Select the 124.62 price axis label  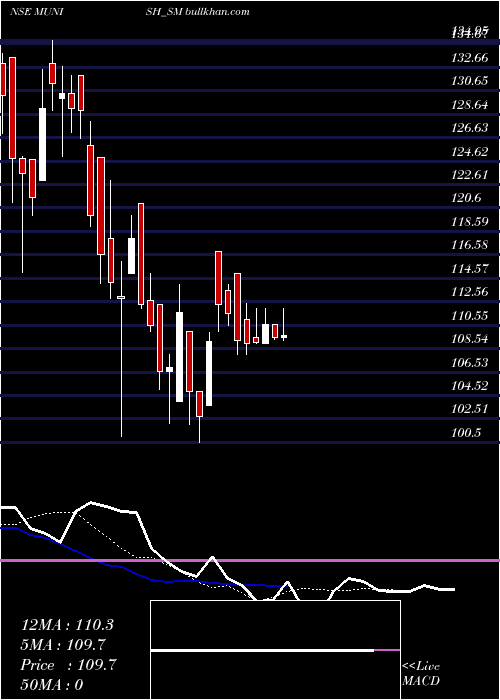[470, 152]
